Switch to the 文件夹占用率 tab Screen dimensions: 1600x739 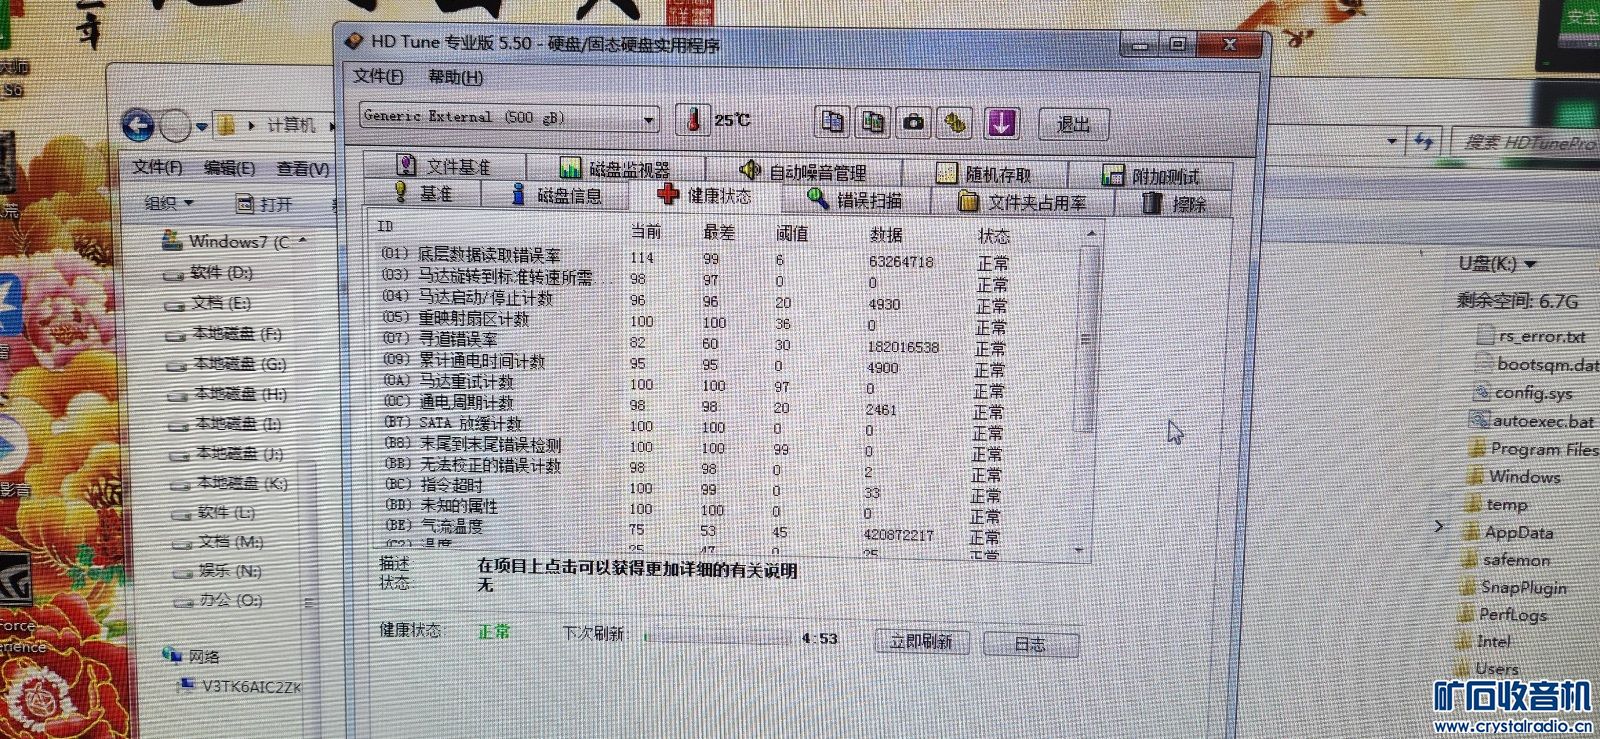click(1022, 202)
